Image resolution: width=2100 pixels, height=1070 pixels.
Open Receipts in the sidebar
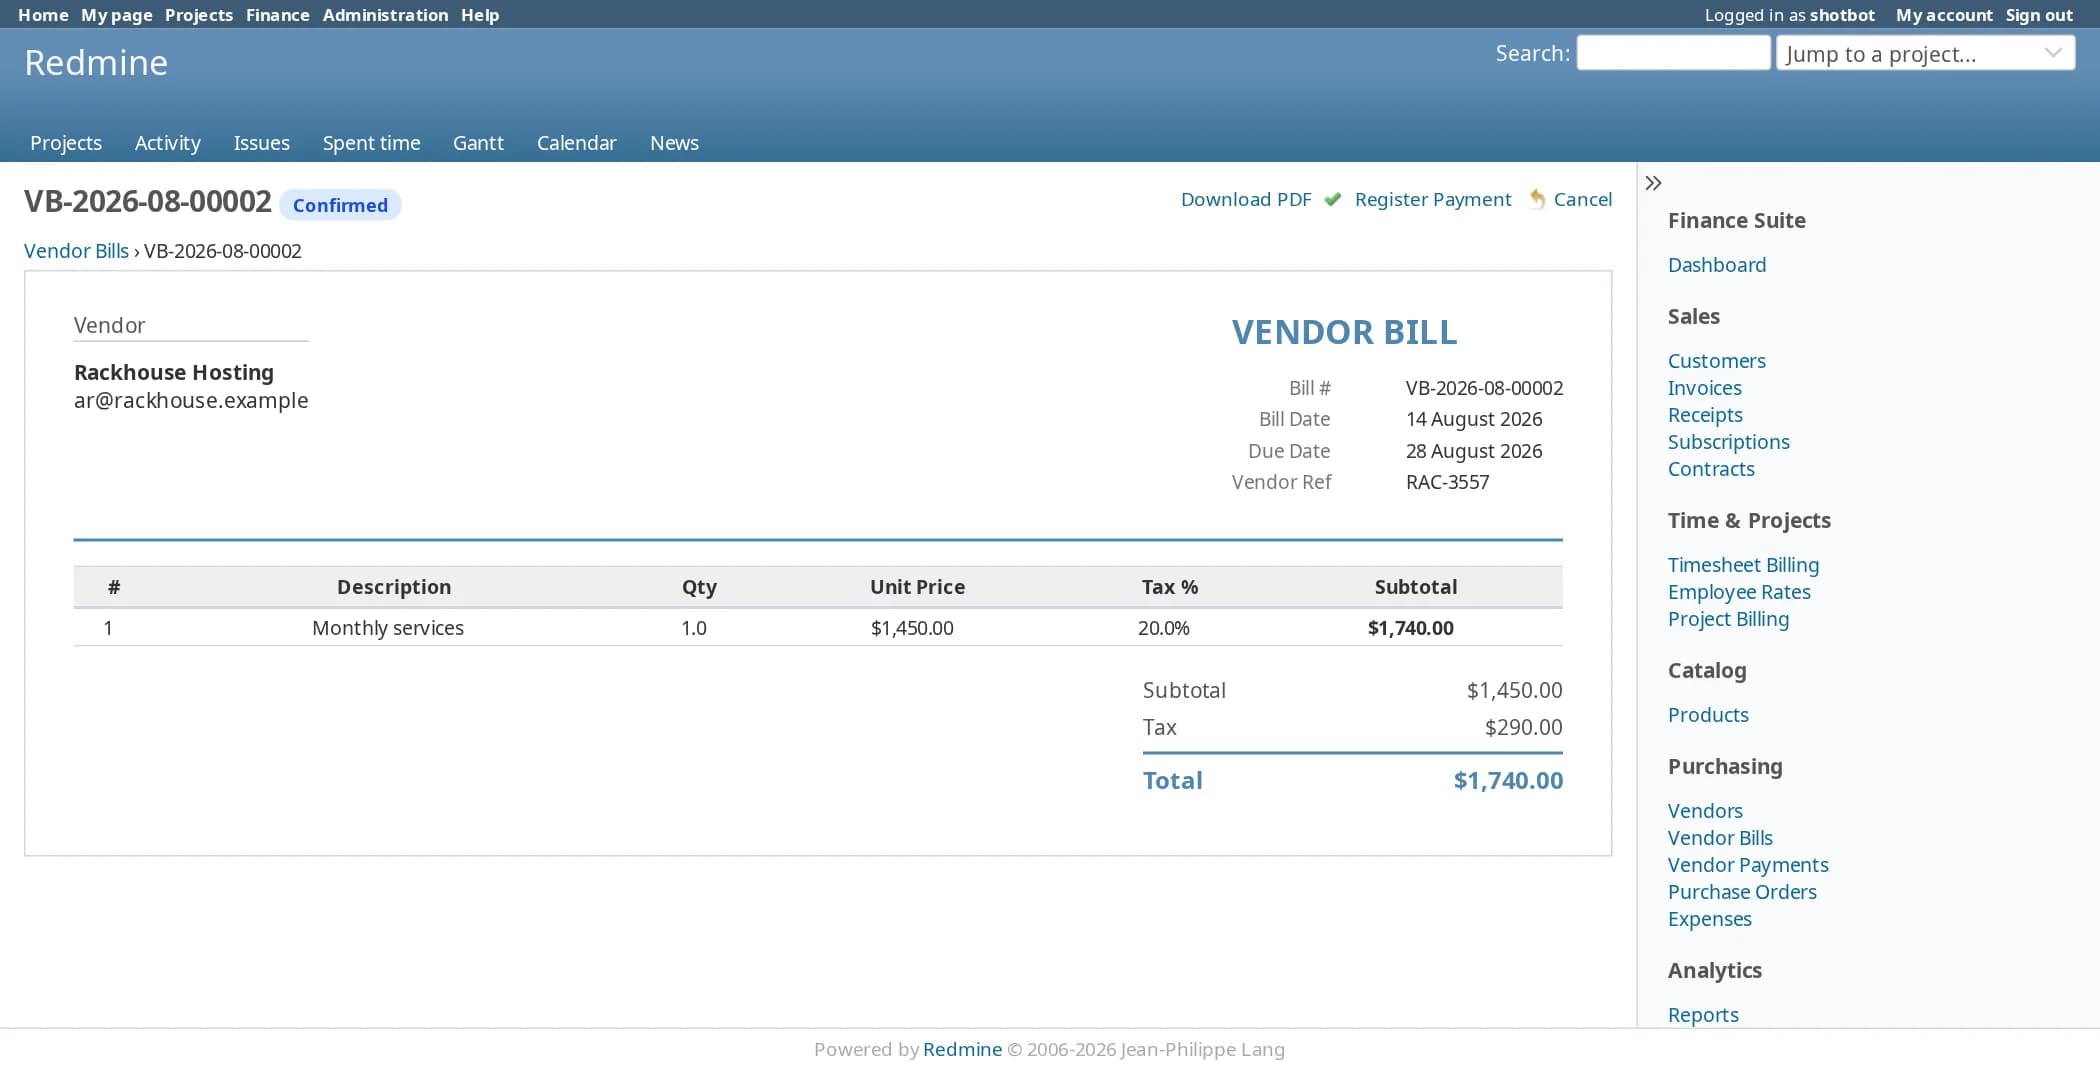pyautogui.click(x=1705, y=415)
